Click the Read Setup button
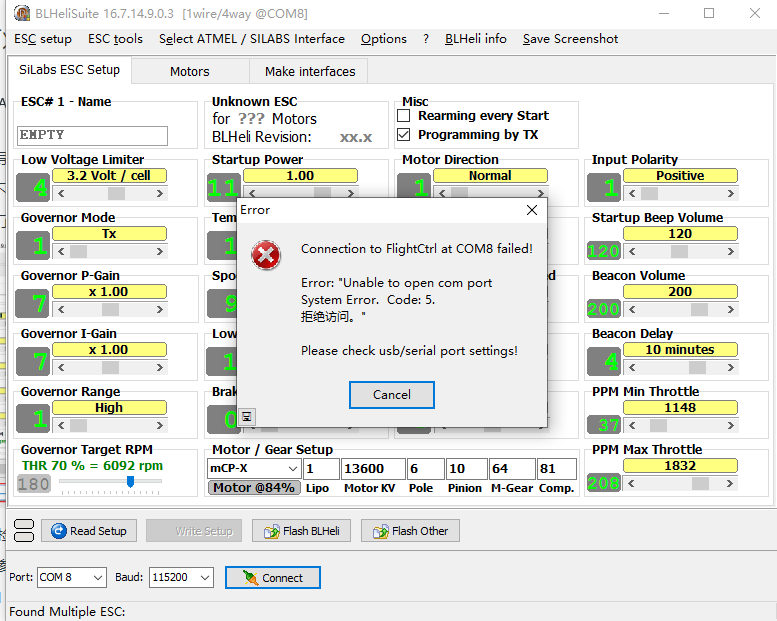Screen dimensions: 777x621 pos(89,531)
